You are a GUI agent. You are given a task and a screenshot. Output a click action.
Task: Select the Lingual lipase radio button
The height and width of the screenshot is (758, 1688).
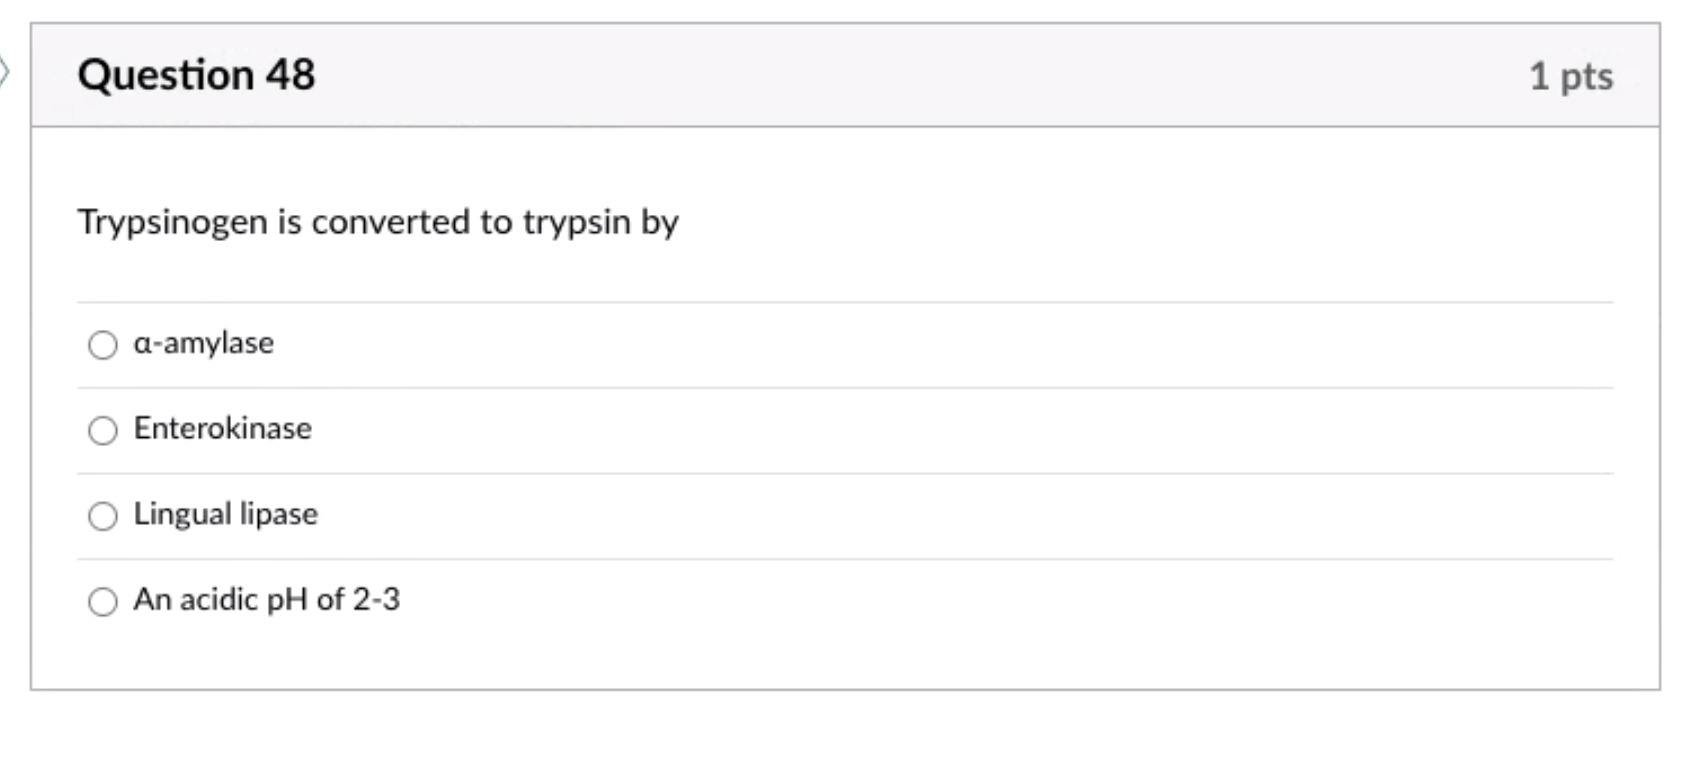[x=104, y=515]
